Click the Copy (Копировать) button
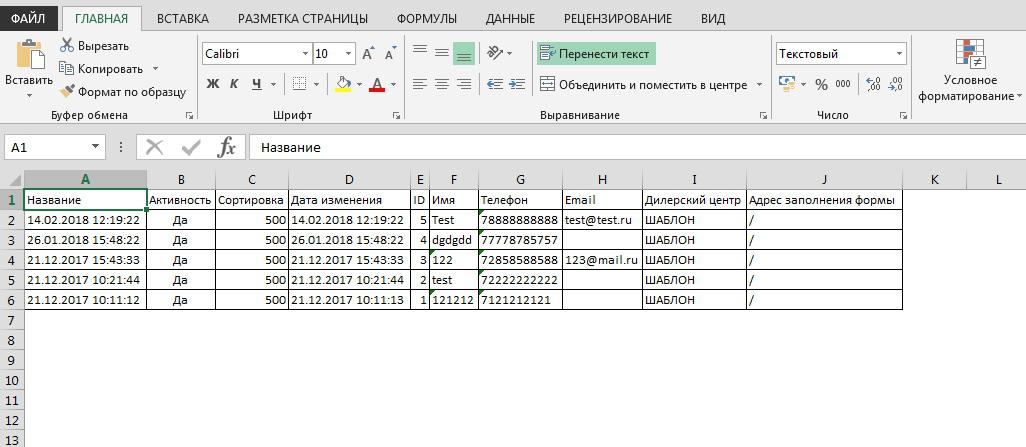1026x447 pixels. (101, 69)
